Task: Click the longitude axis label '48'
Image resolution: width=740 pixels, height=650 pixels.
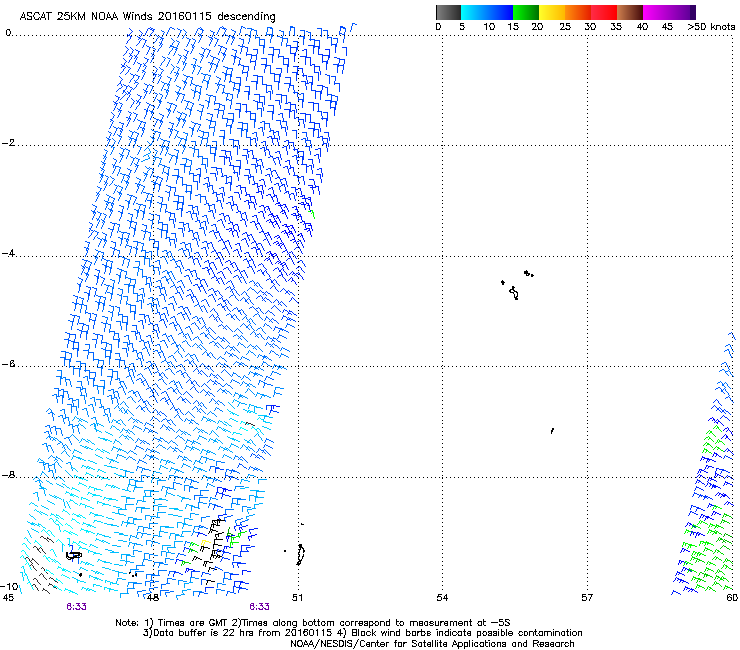Action: (152, 598)
